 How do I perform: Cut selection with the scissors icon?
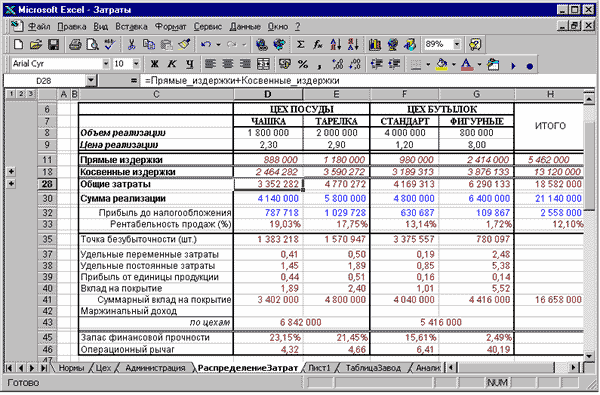(x=131, y=45)
